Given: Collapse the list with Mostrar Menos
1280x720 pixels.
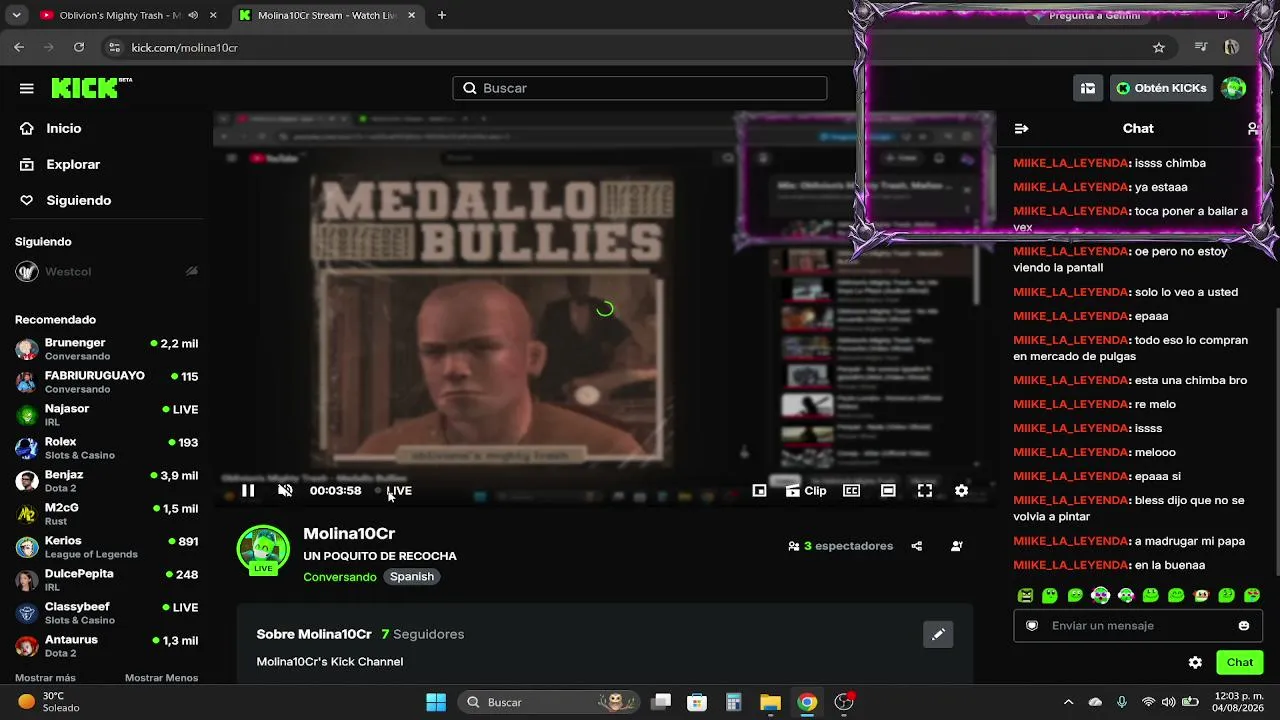Looking at the screenshot, I should [x=161, y=678].
